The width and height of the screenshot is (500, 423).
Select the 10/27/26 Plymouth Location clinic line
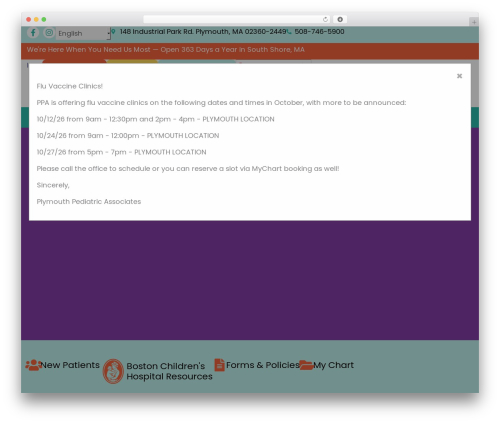(x=121, y=152)
